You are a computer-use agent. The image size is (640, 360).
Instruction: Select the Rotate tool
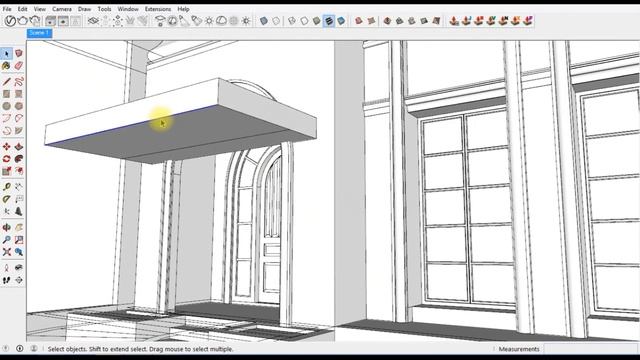click(7, 159)
